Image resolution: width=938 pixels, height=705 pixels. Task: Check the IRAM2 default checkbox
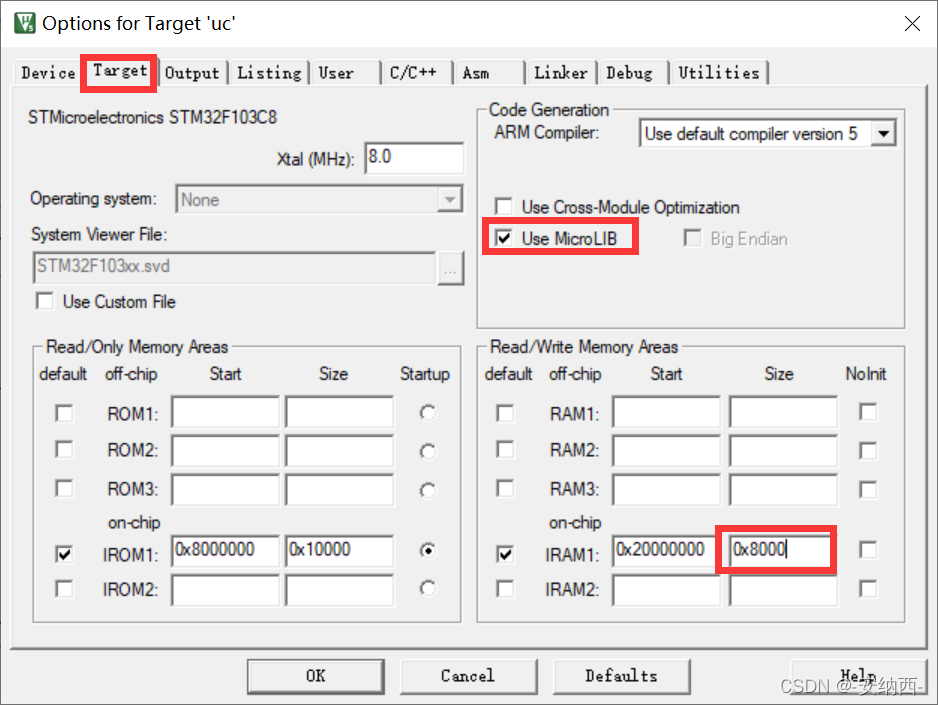[505, 589]
